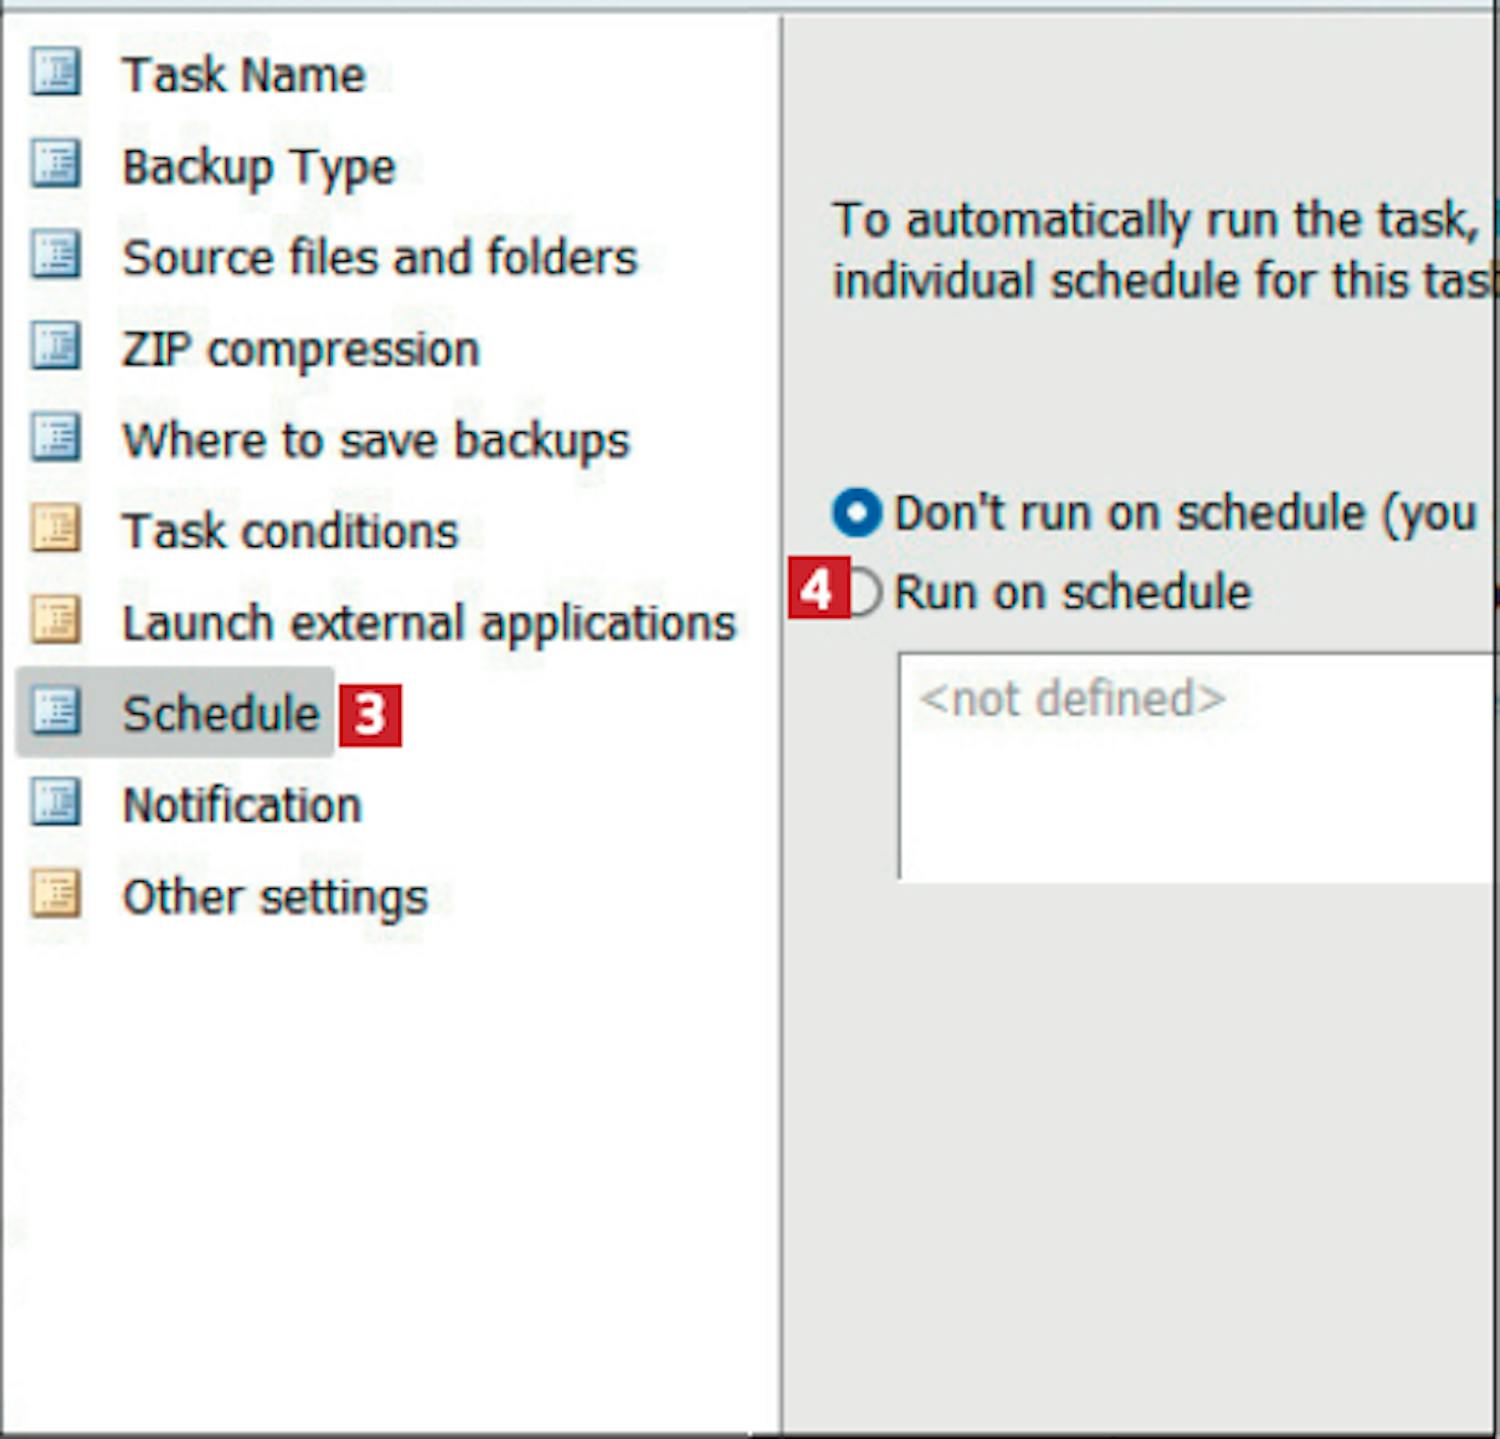Open Source files and folders section
1500x1439 pixels.
click(379, 257)
